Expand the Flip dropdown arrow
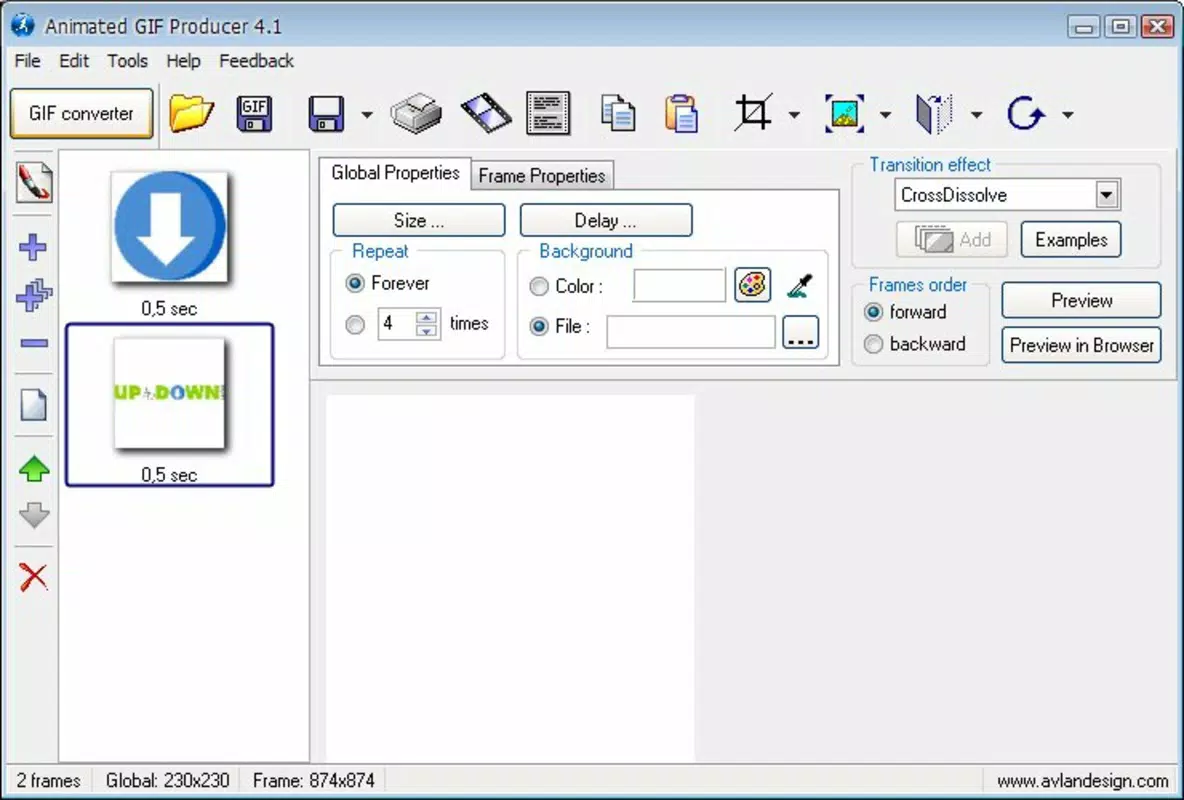1184x800 pixels. pos(976,115)
